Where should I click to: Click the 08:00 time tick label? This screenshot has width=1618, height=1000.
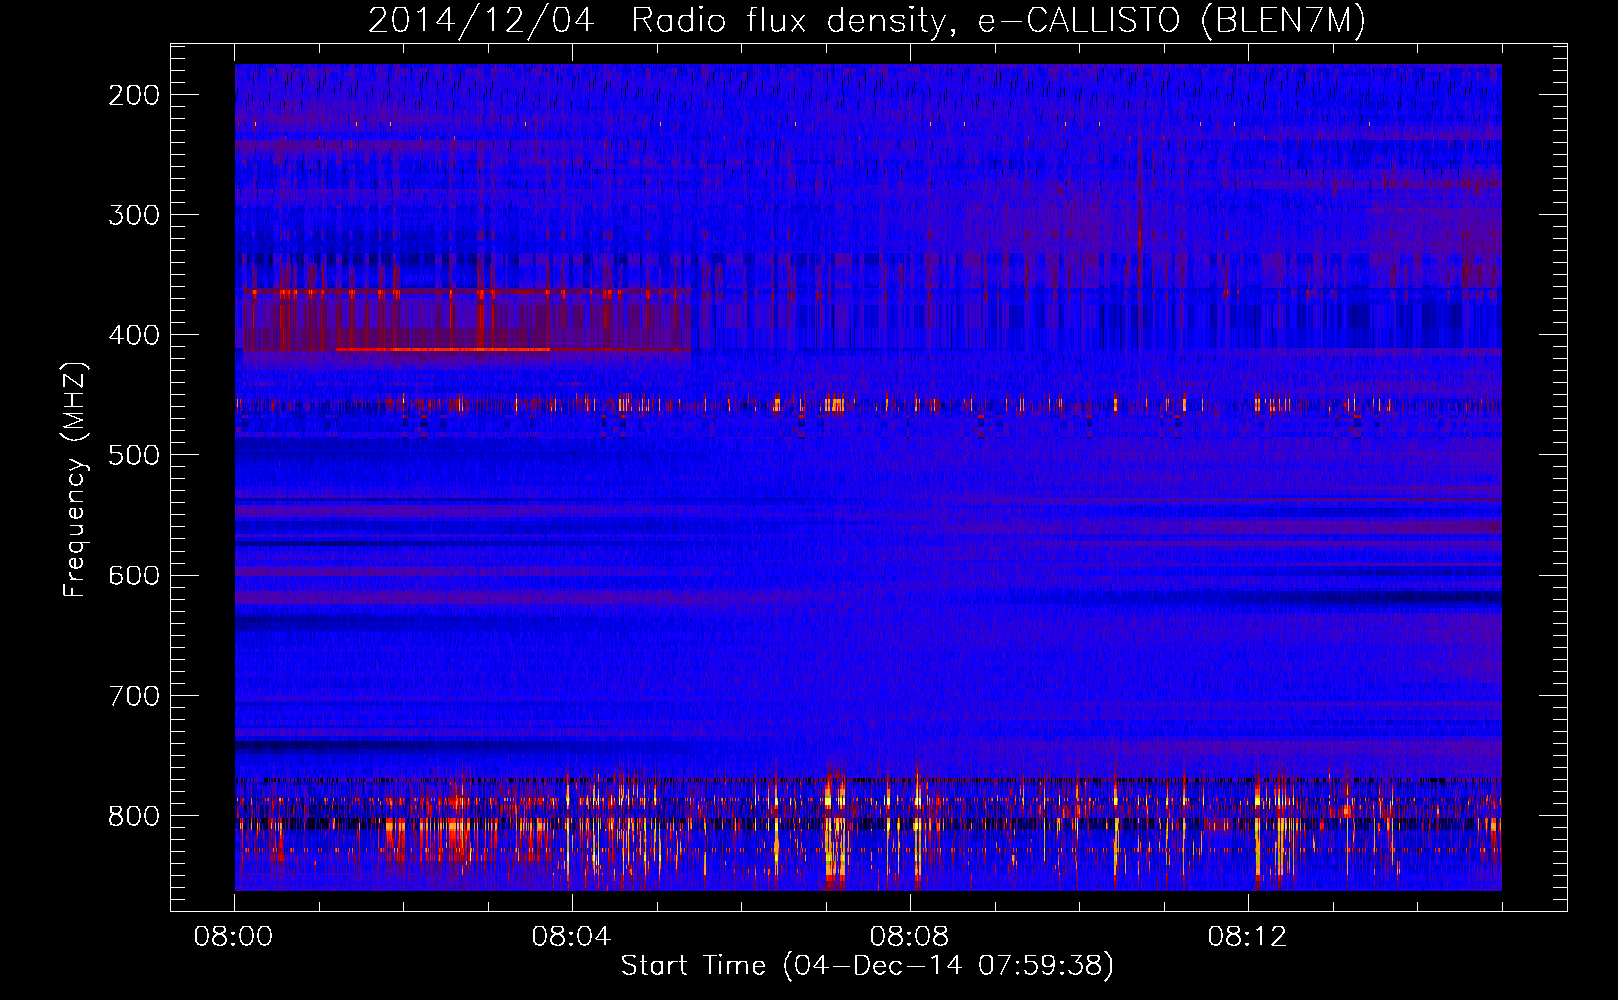point(234,937)
